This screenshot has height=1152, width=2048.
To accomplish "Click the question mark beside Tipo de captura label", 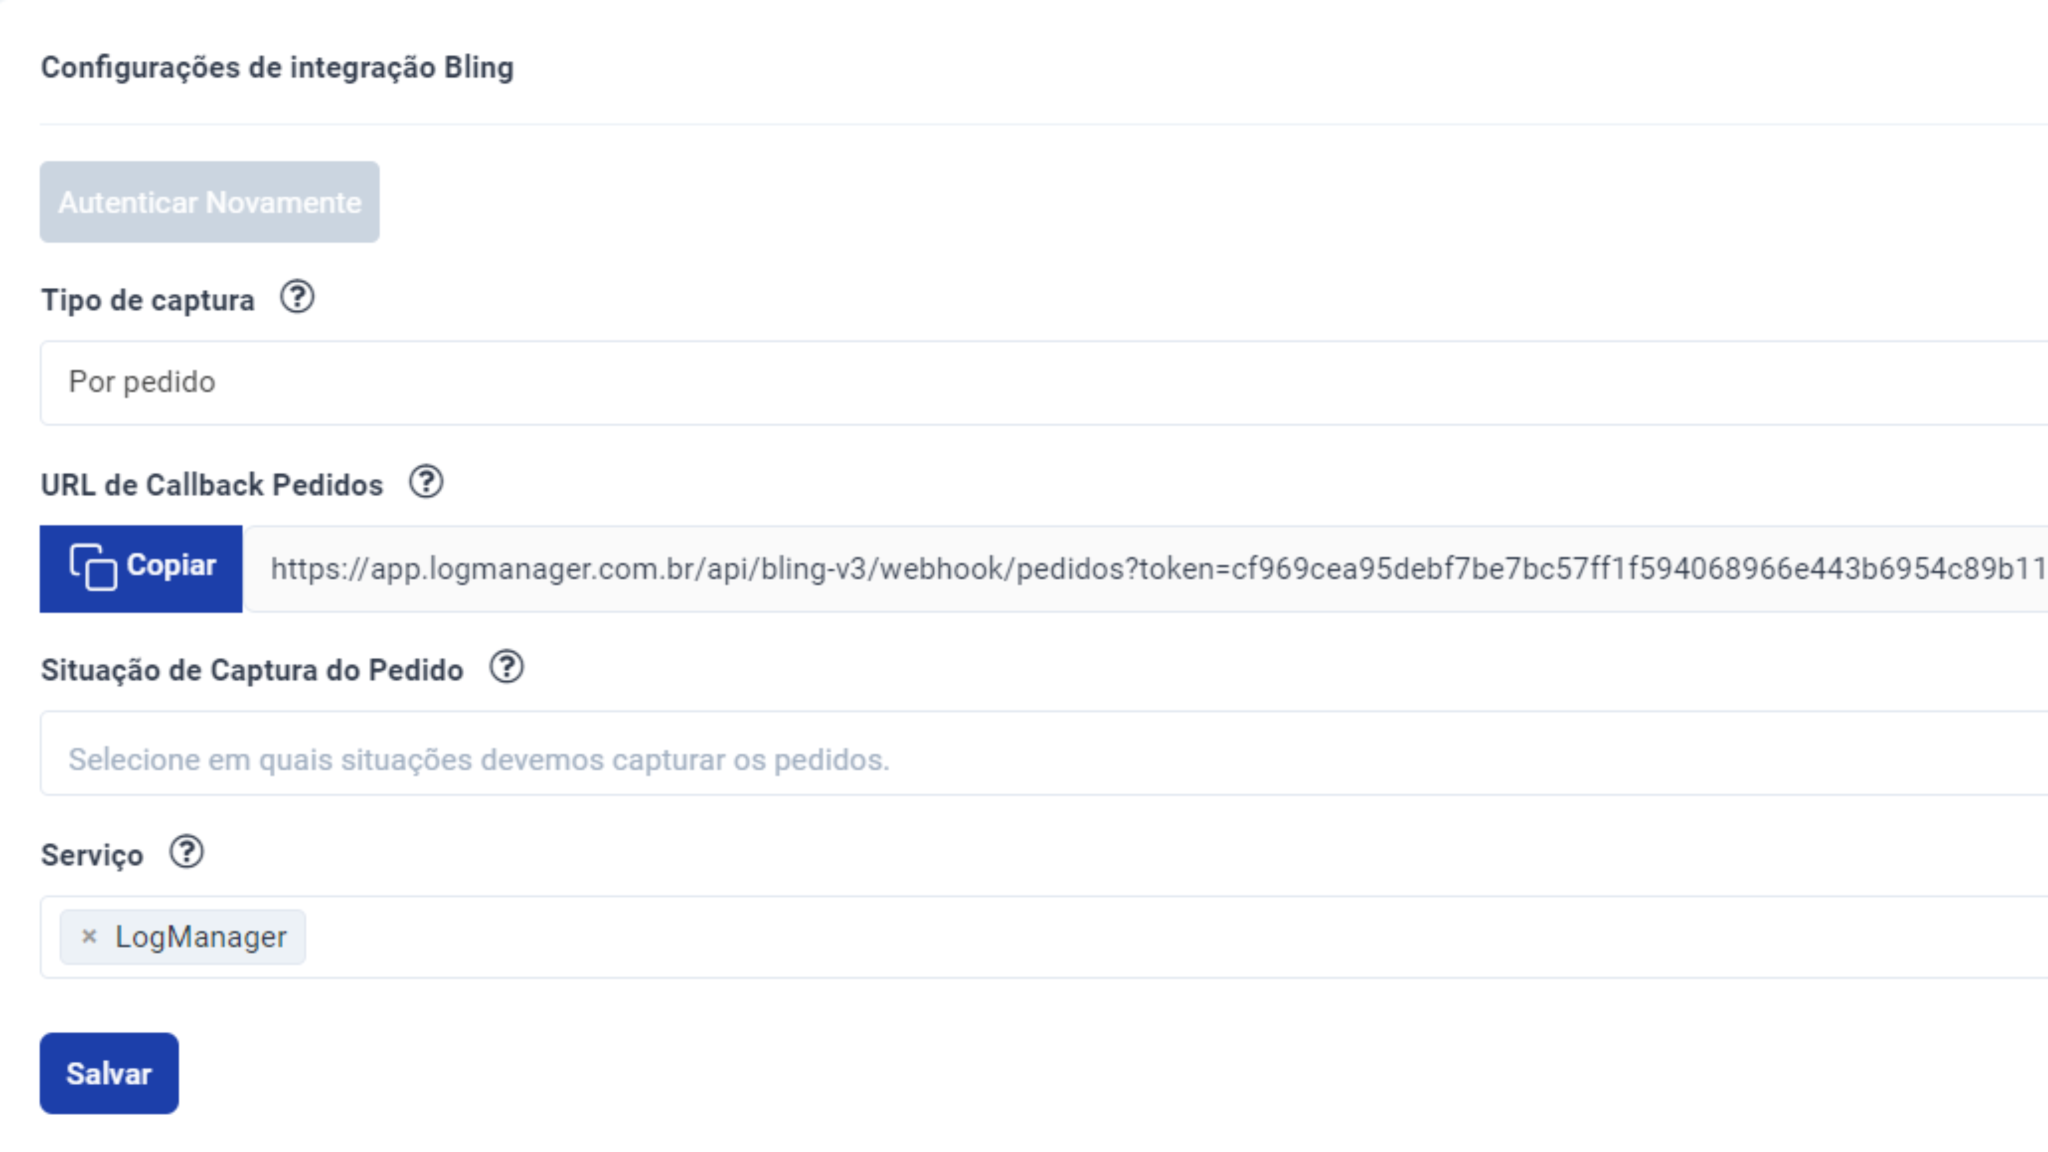I will [299, 297].
